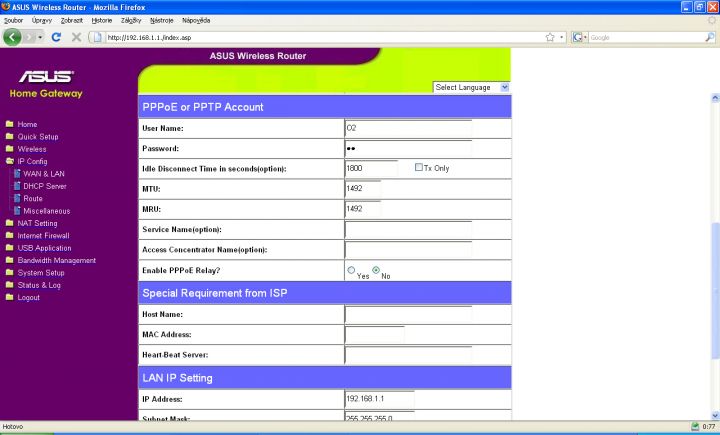
Task: Click the Internet Firewall folder icon
Action: (x=9, y=236)
